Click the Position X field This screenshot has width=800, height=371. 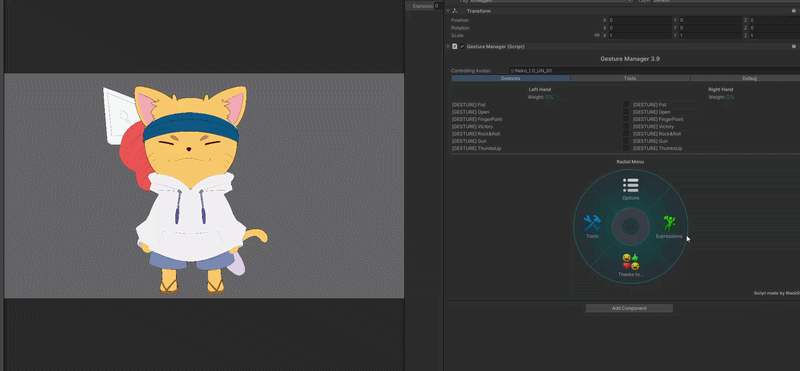(x=640, y=20)
